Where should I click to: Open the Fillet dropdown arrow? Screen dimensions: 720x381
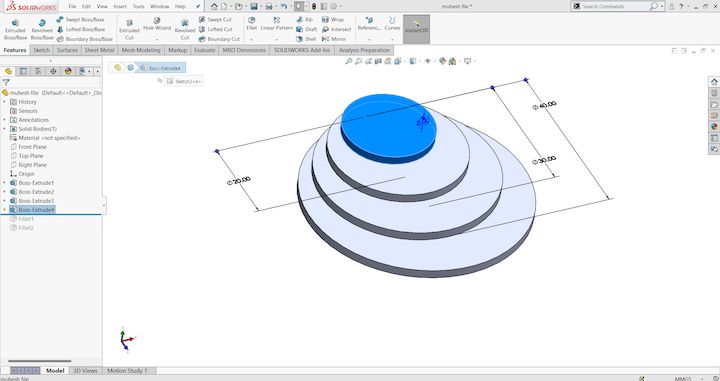[x=252, y=39]
